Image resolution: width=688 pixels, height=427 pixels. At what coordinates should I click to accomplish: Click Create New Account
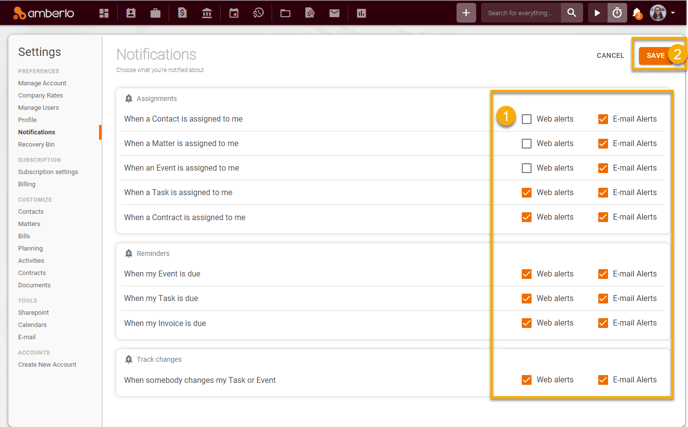pyautogui.click(x=47, y=365)
